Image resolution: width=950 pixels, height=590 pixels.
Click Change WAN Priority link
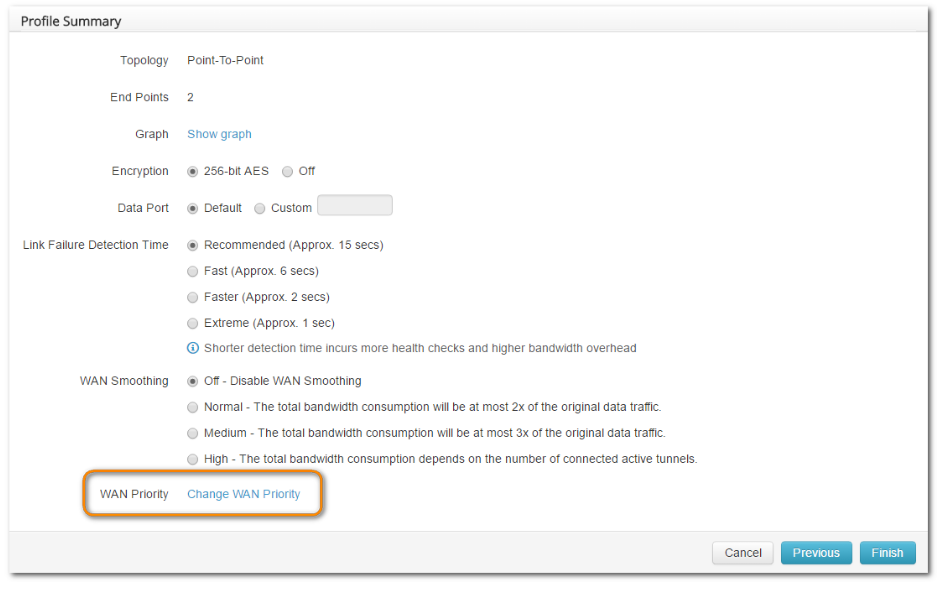tap(243, 494)
